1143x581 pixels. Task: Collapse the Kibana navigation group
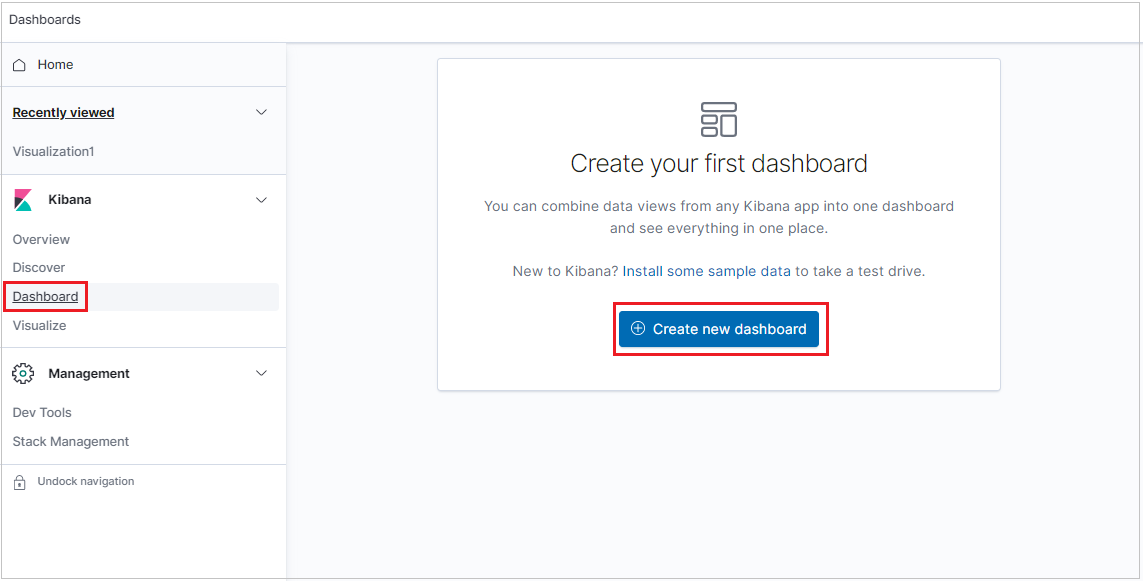261,199
